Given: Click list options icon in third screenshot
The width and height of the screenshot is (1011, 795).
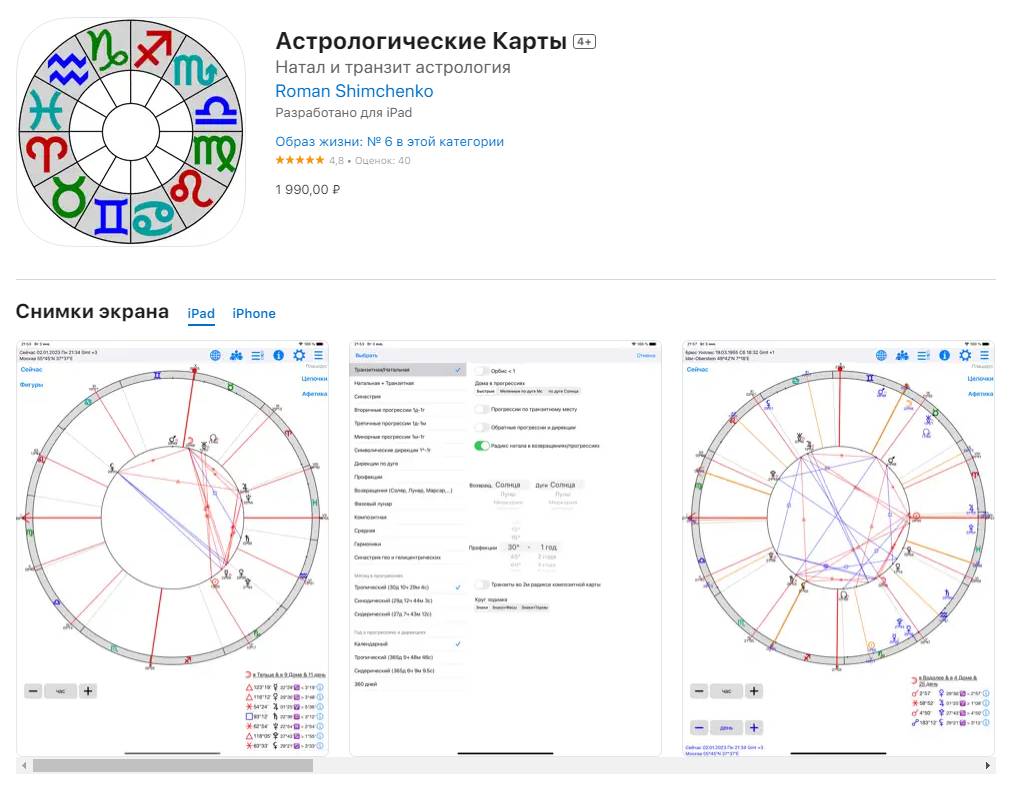Looking at the screenshot, I should coord(923,355).
